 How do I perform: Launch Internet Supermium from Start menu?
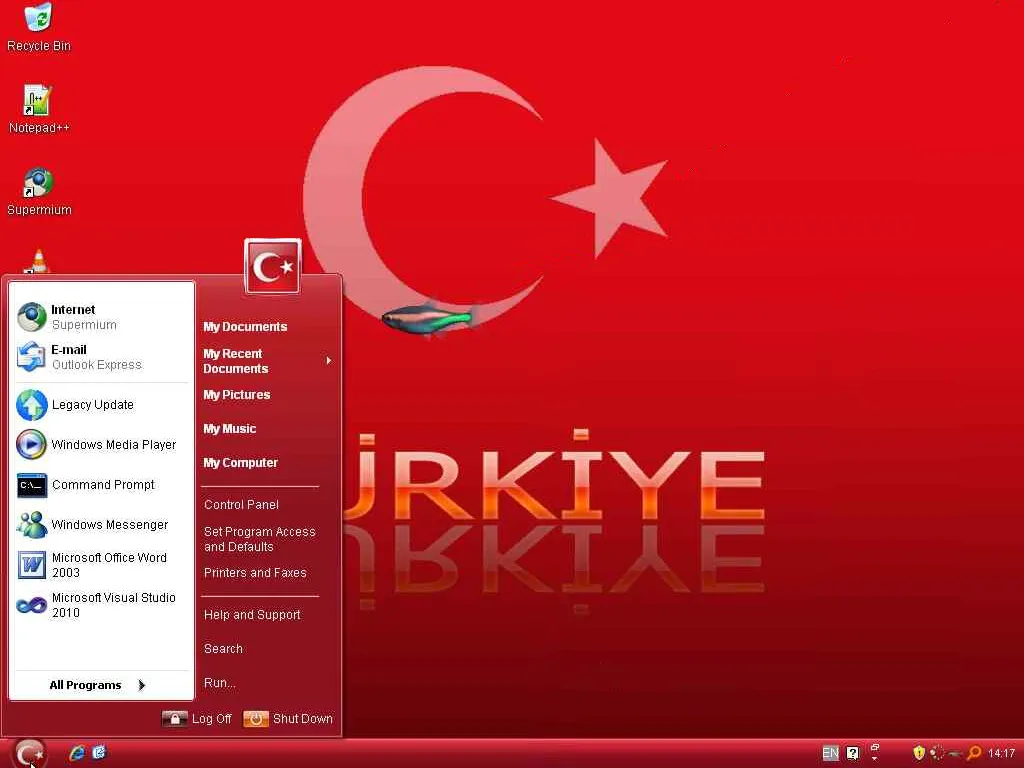click(103, 317)
